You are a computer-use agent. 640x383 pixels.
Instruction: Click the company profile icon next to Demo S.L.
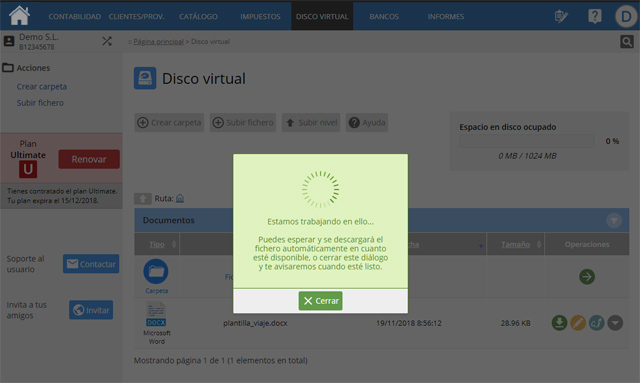click(9, 41)
